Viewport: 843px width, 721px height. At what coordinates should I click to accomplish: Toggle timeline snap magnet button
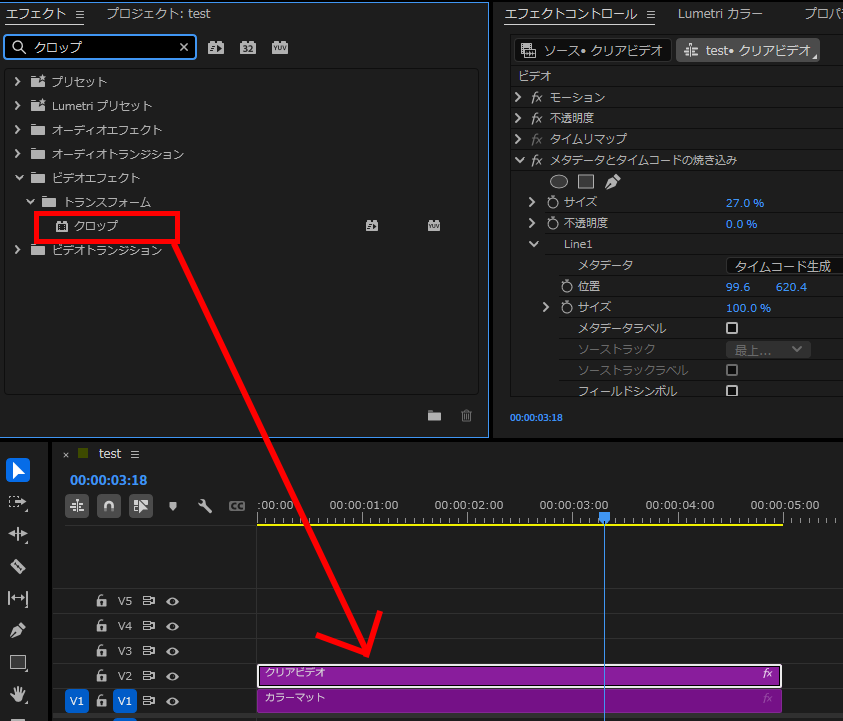[x=109, y=506]
